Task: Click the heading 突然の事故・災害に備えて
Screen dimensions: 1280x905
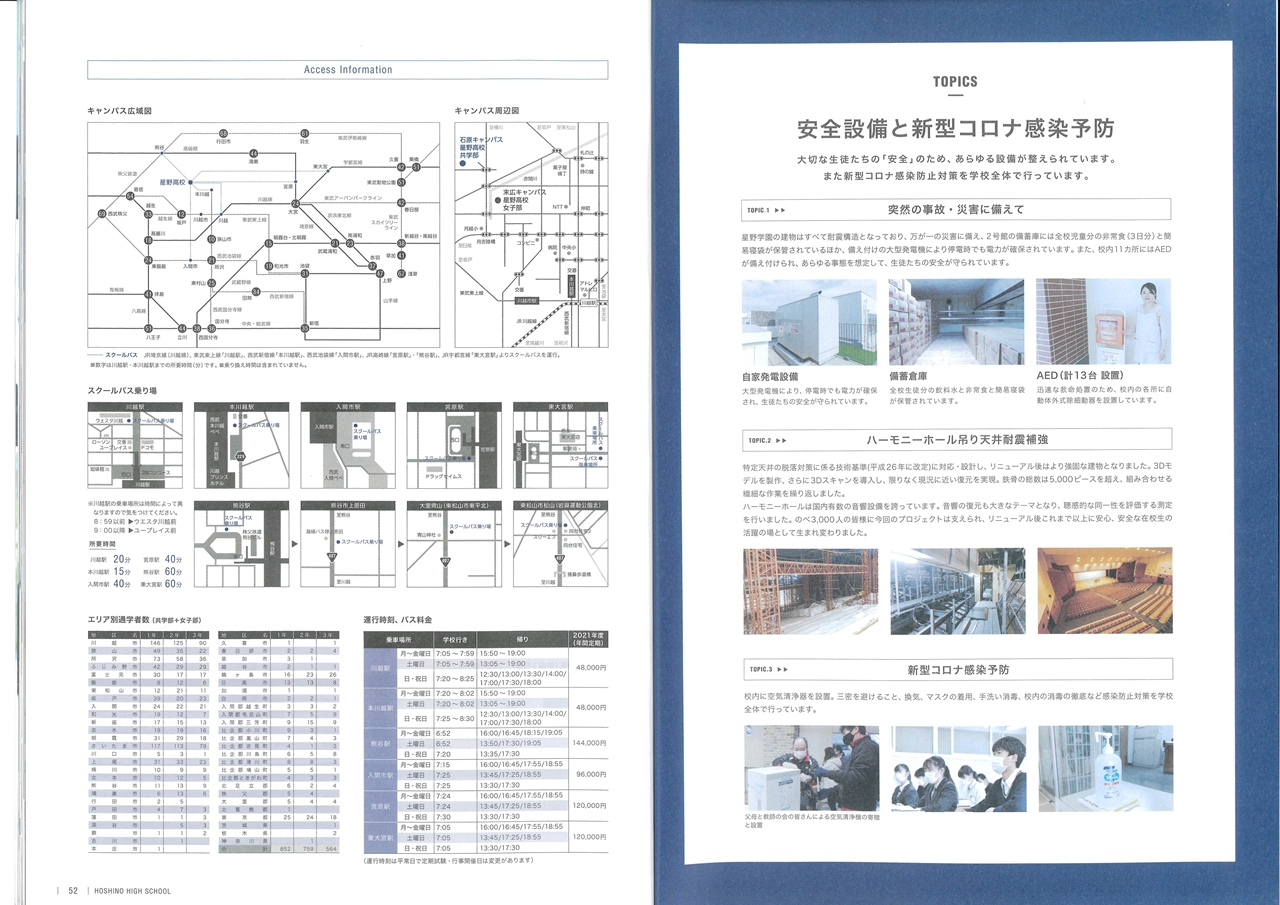Action: tap(955, 210)
